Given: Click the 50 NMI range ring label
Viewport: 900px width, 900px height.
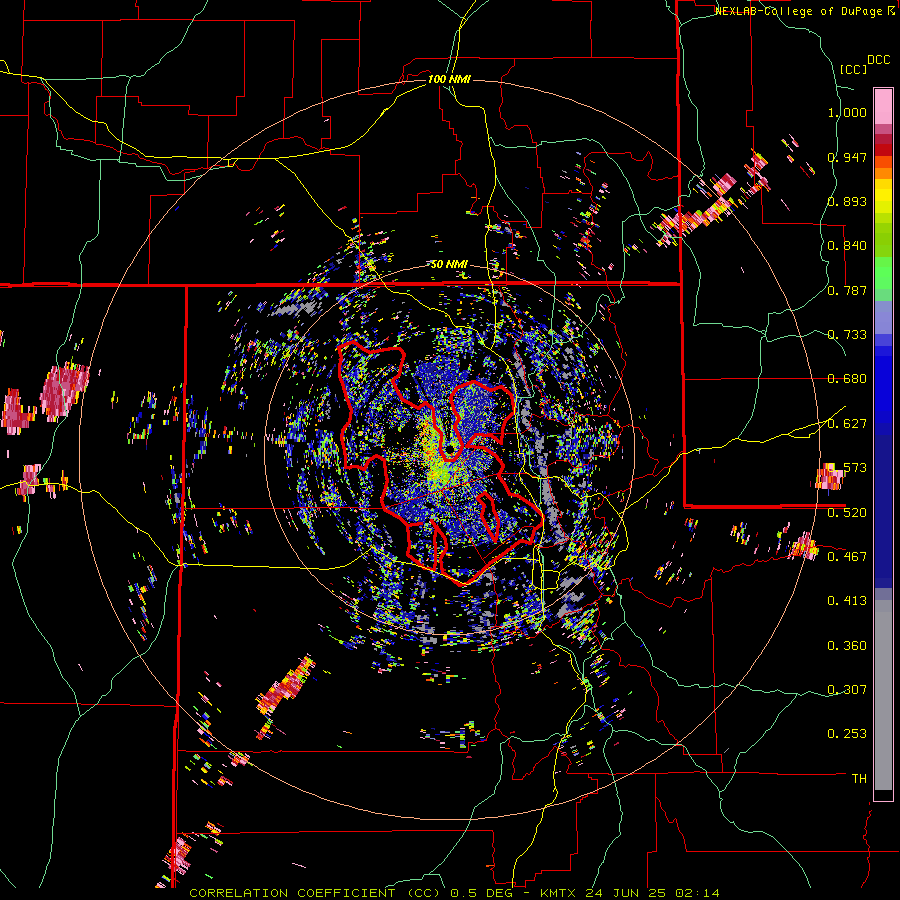Looking at the screenshot, I should point(449,265).
